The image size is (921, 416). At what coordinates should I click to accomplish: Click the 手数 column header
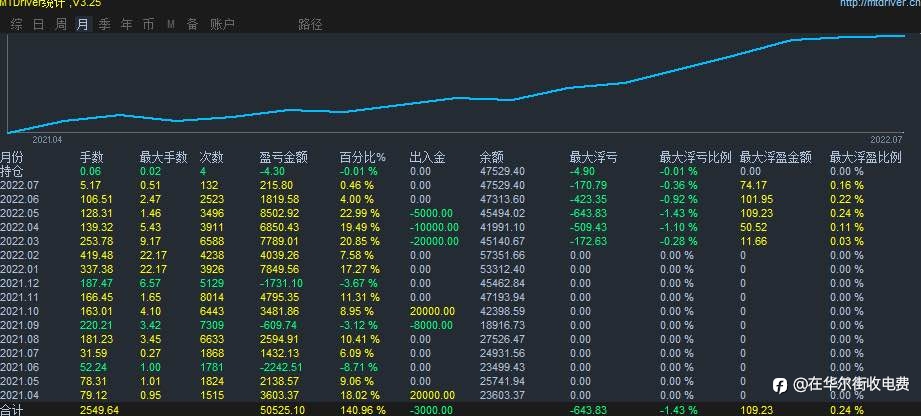coord(92,157)
